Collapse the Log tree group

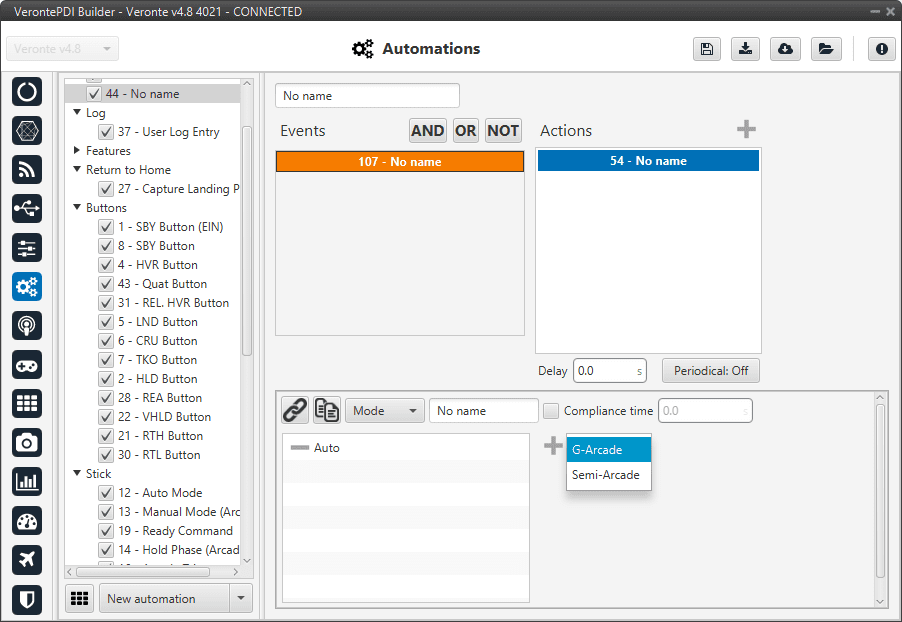click(x=77, y=112)
